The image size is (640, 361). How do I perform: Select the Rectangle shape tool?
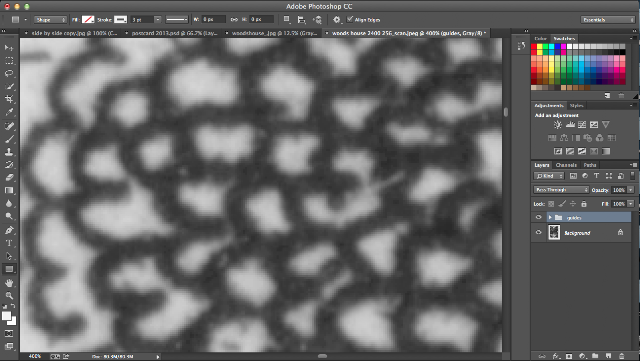click(9, 269)
